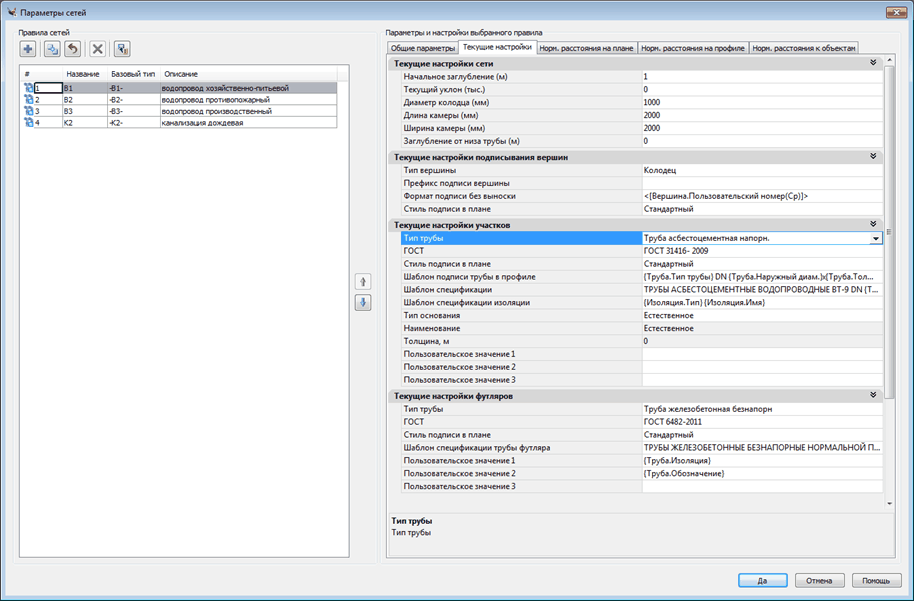The height and width of the screenshot is (601, 914).
Task: Select the B2 network rule row icon
Action: (x=28, y=100)
